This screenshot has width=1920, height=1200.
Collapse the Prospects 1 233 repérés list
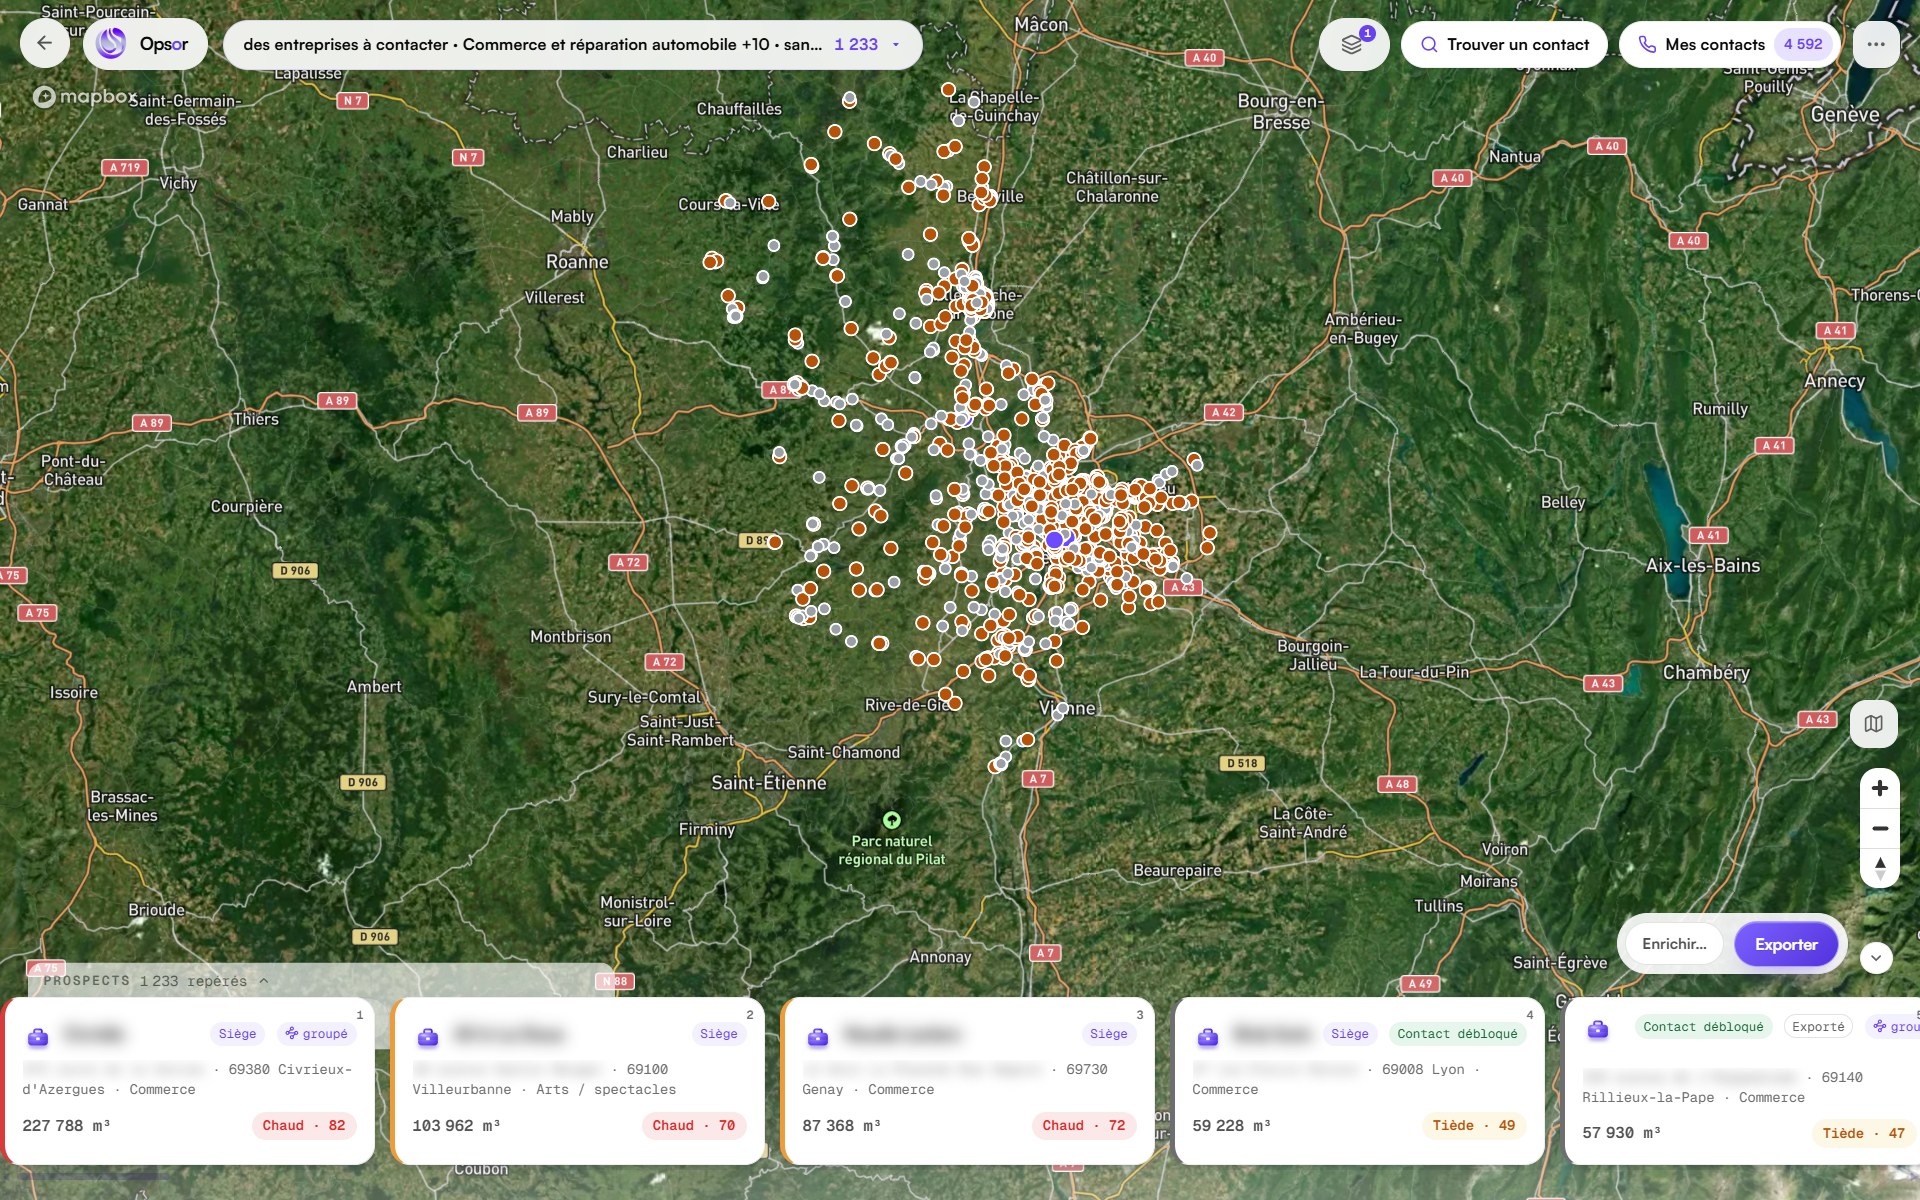click(264, 981)
